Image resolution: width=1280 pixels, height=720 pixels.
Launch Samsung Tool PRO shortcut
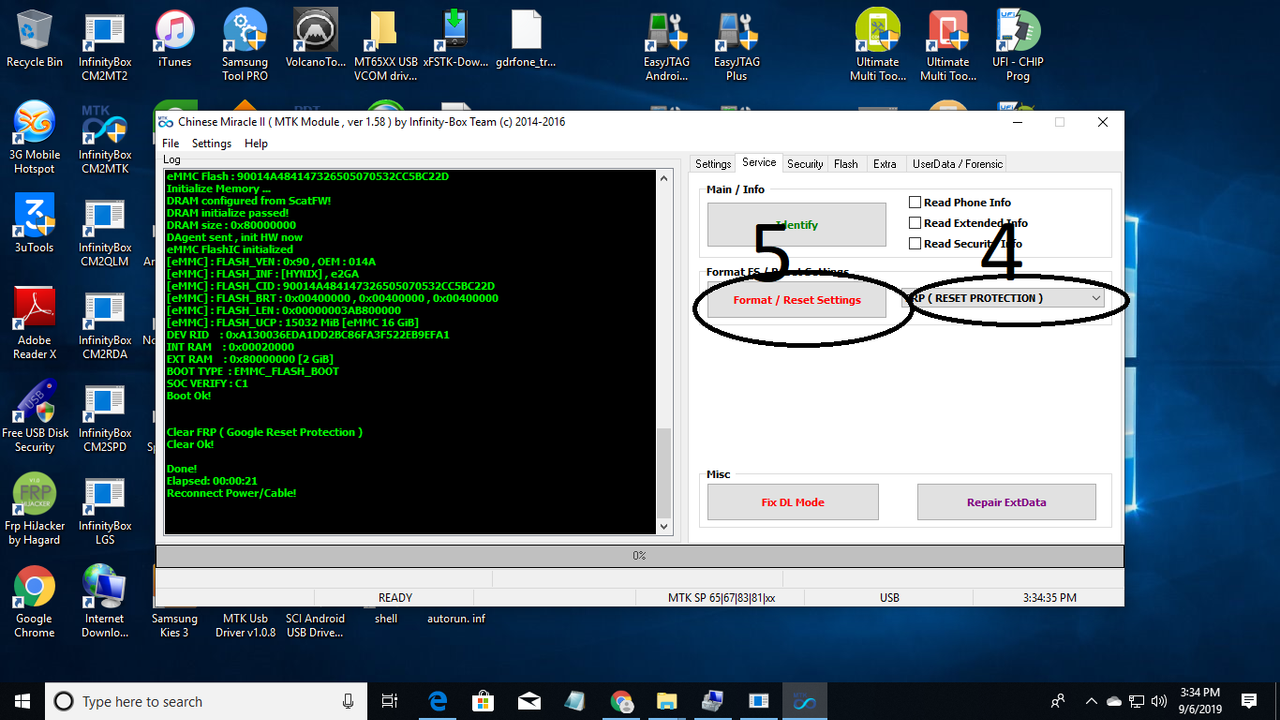click(x=245, y=47)
